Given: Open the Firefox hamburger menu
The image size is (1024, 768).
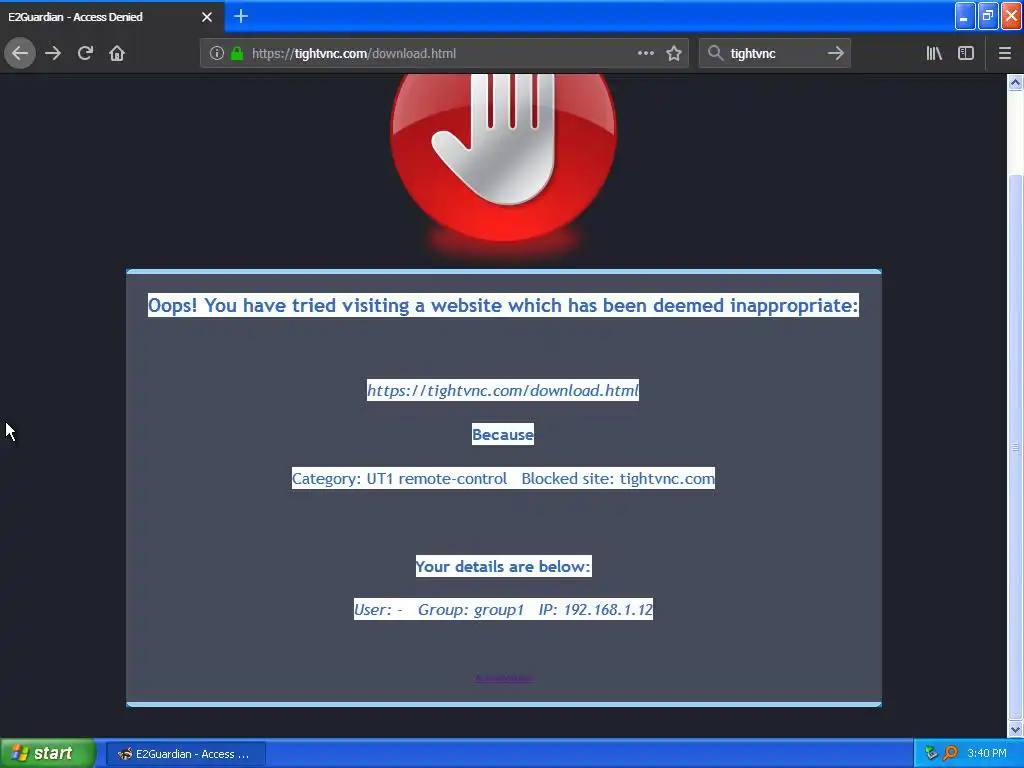Looking at the screenshot, I should coord(1005,54).
